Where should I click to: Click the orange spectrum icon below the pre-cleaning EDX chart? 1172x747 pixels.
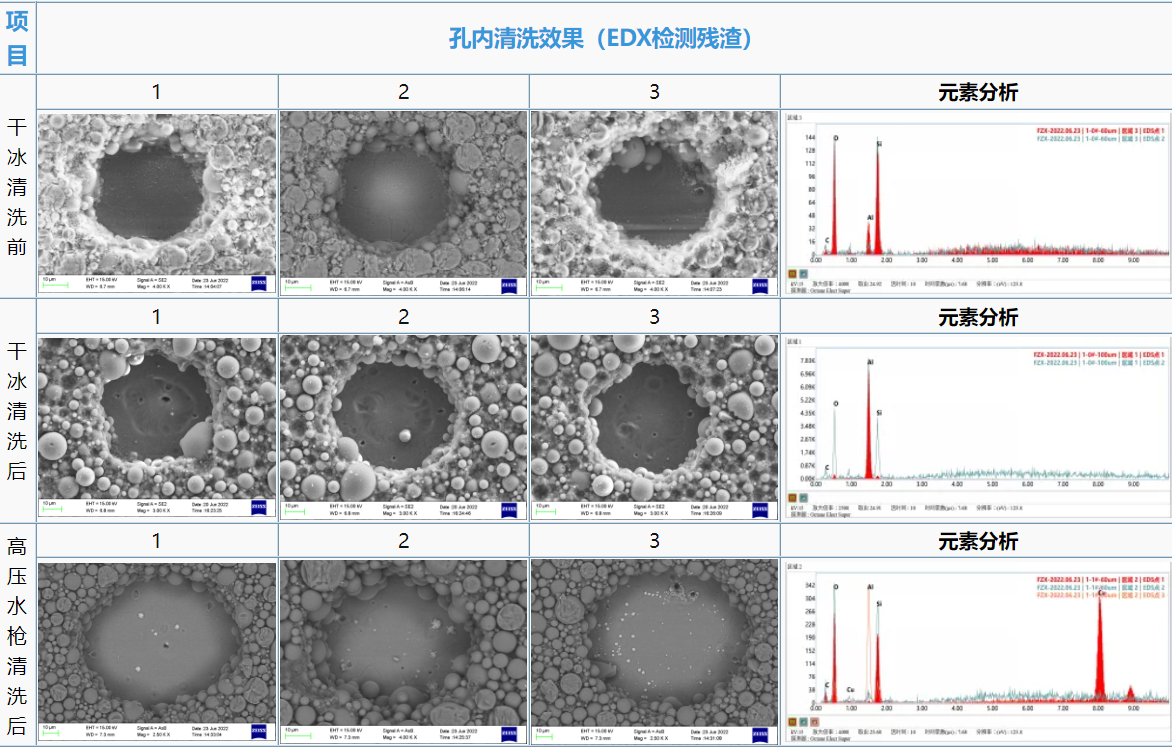coord(792,272)
